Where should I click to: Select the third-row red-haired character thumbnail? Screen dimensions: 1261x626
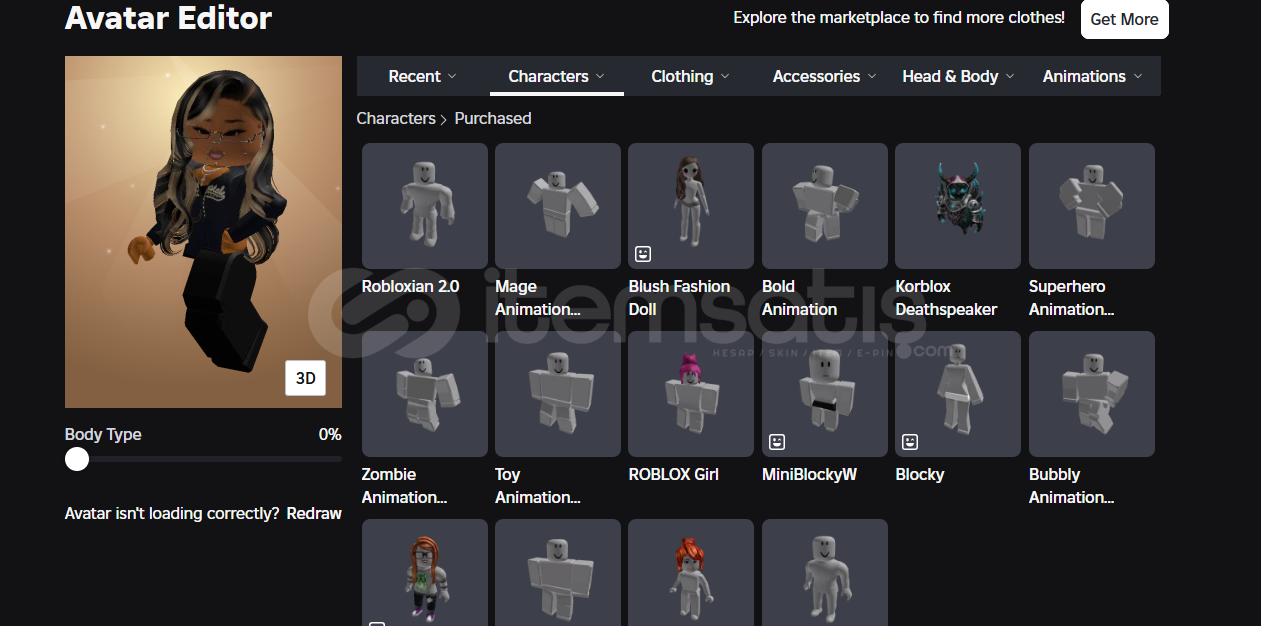pyautogui.click(x=691, y=572)
